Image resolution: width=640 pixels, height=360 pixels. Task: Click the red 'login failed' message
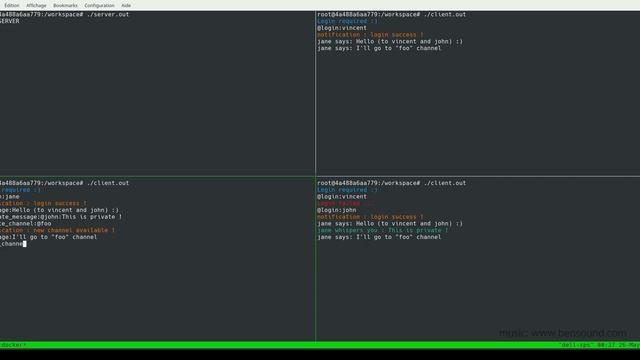coord(345,203)
